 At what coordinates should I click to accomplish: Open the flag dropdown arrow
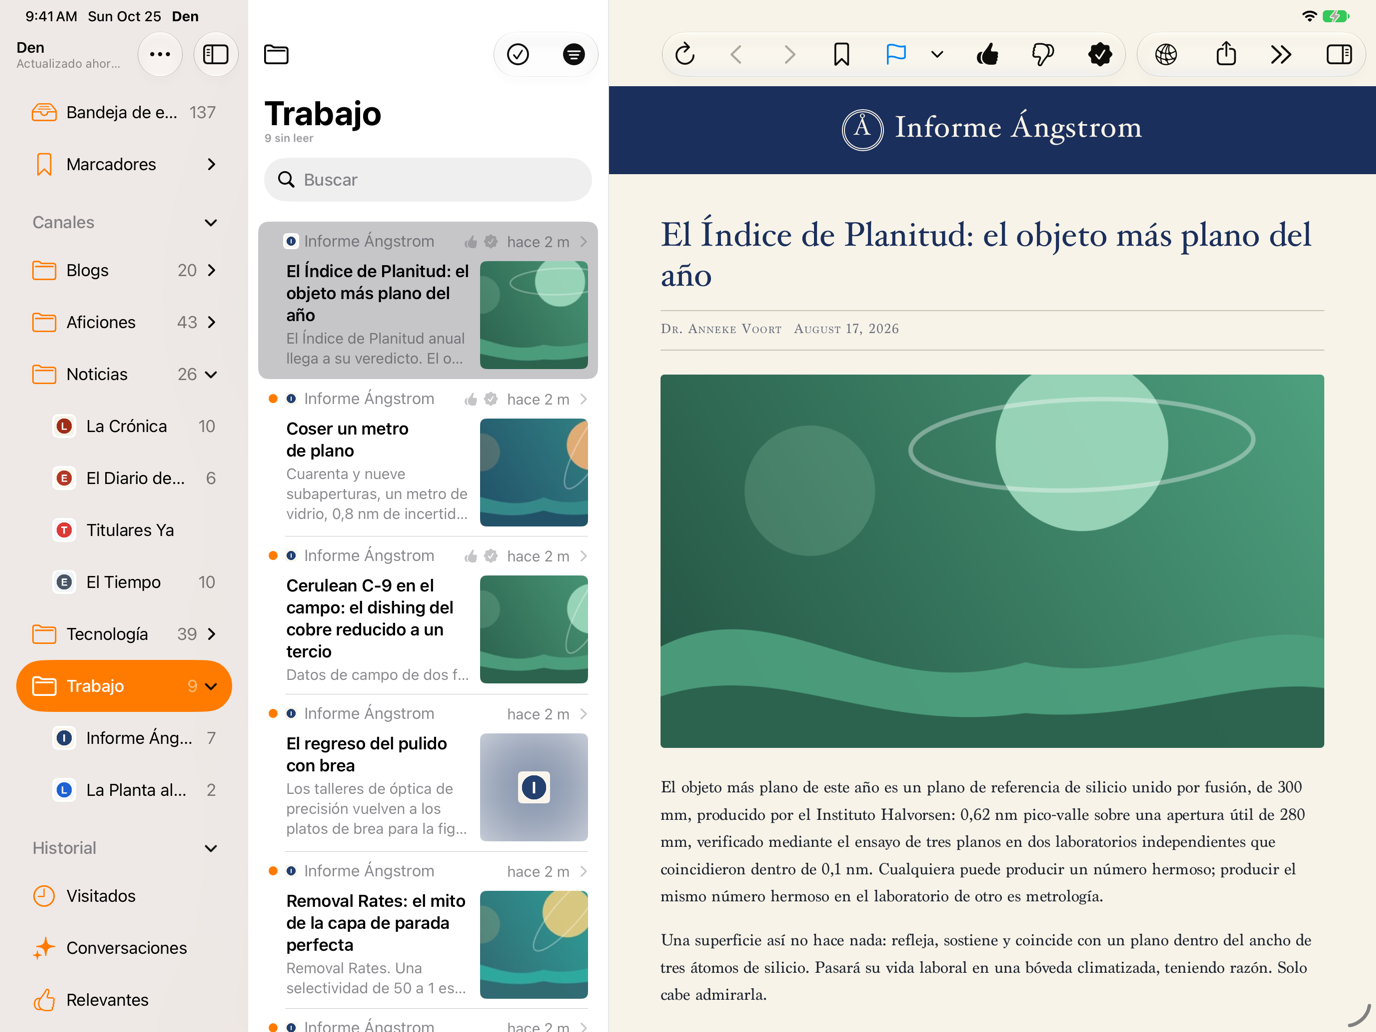point(937,54)
